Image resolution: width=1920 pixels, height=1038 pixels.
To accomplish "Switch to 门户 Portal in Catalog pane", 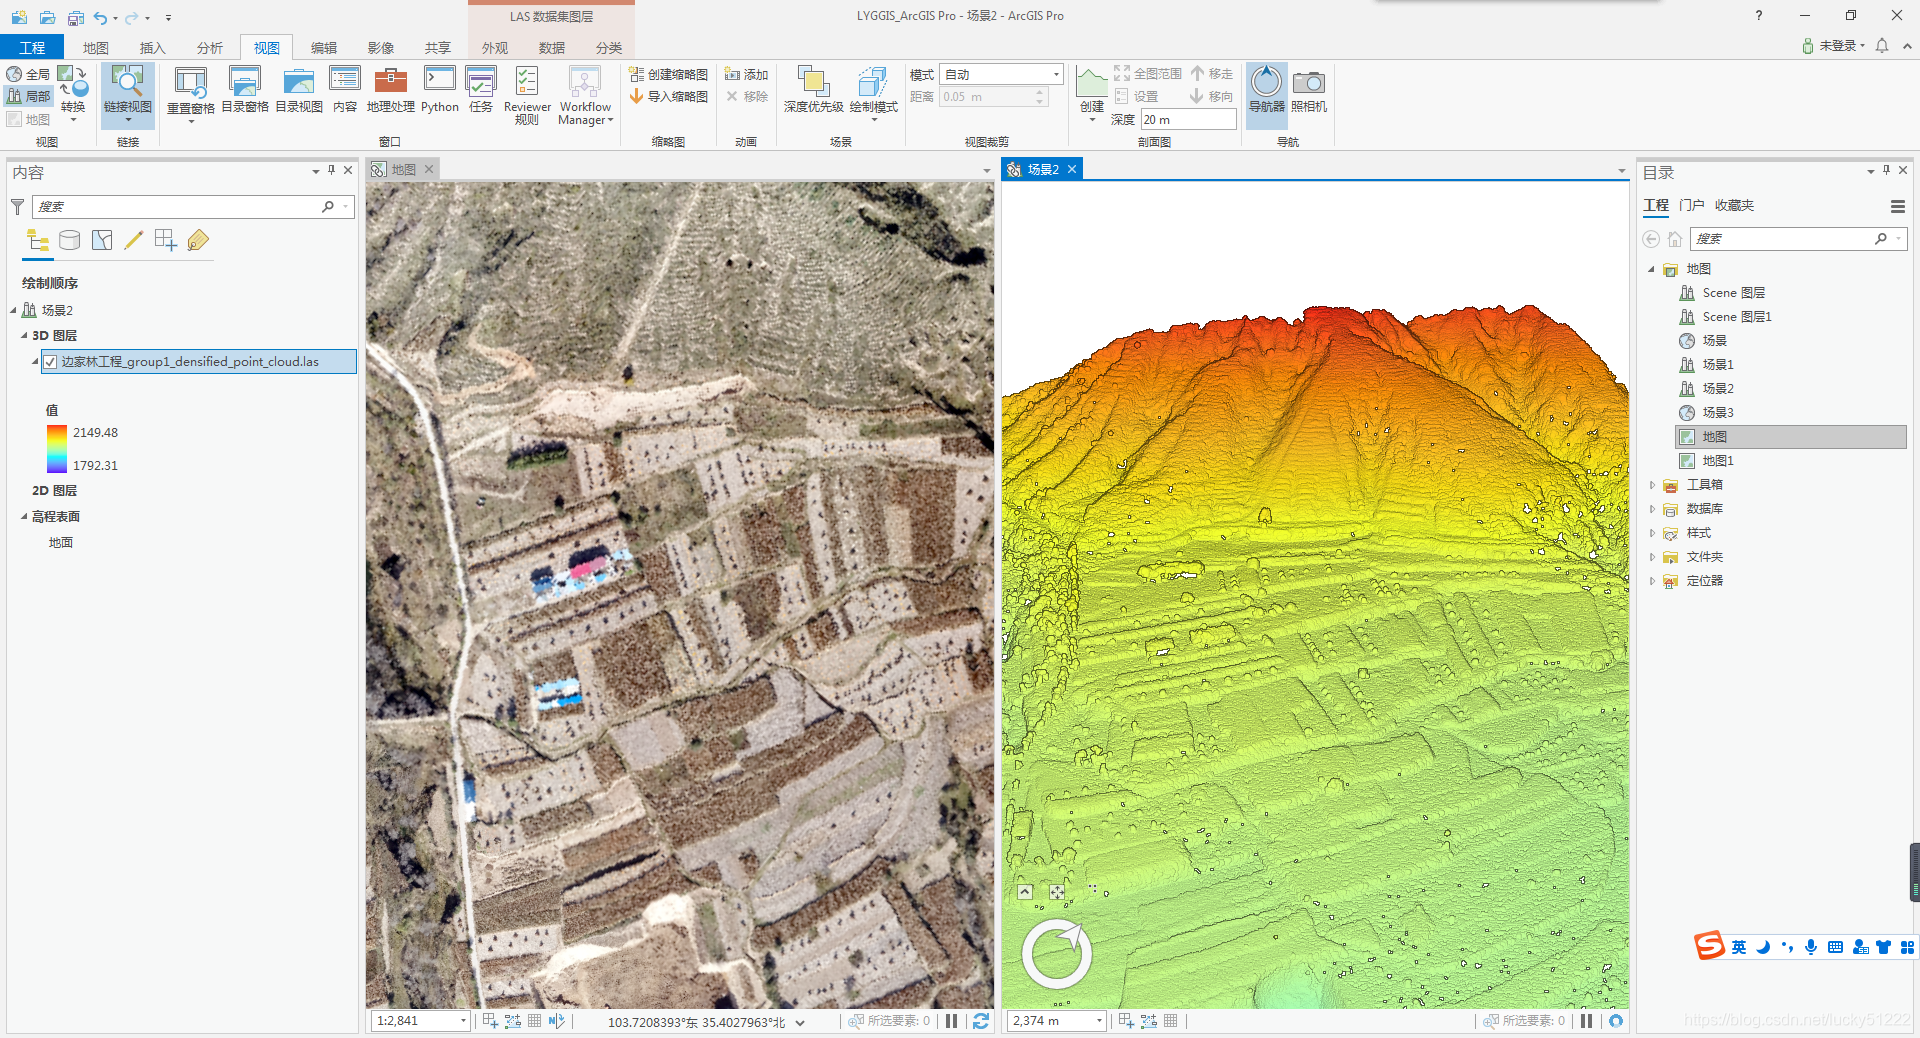I will [1692, 205].
